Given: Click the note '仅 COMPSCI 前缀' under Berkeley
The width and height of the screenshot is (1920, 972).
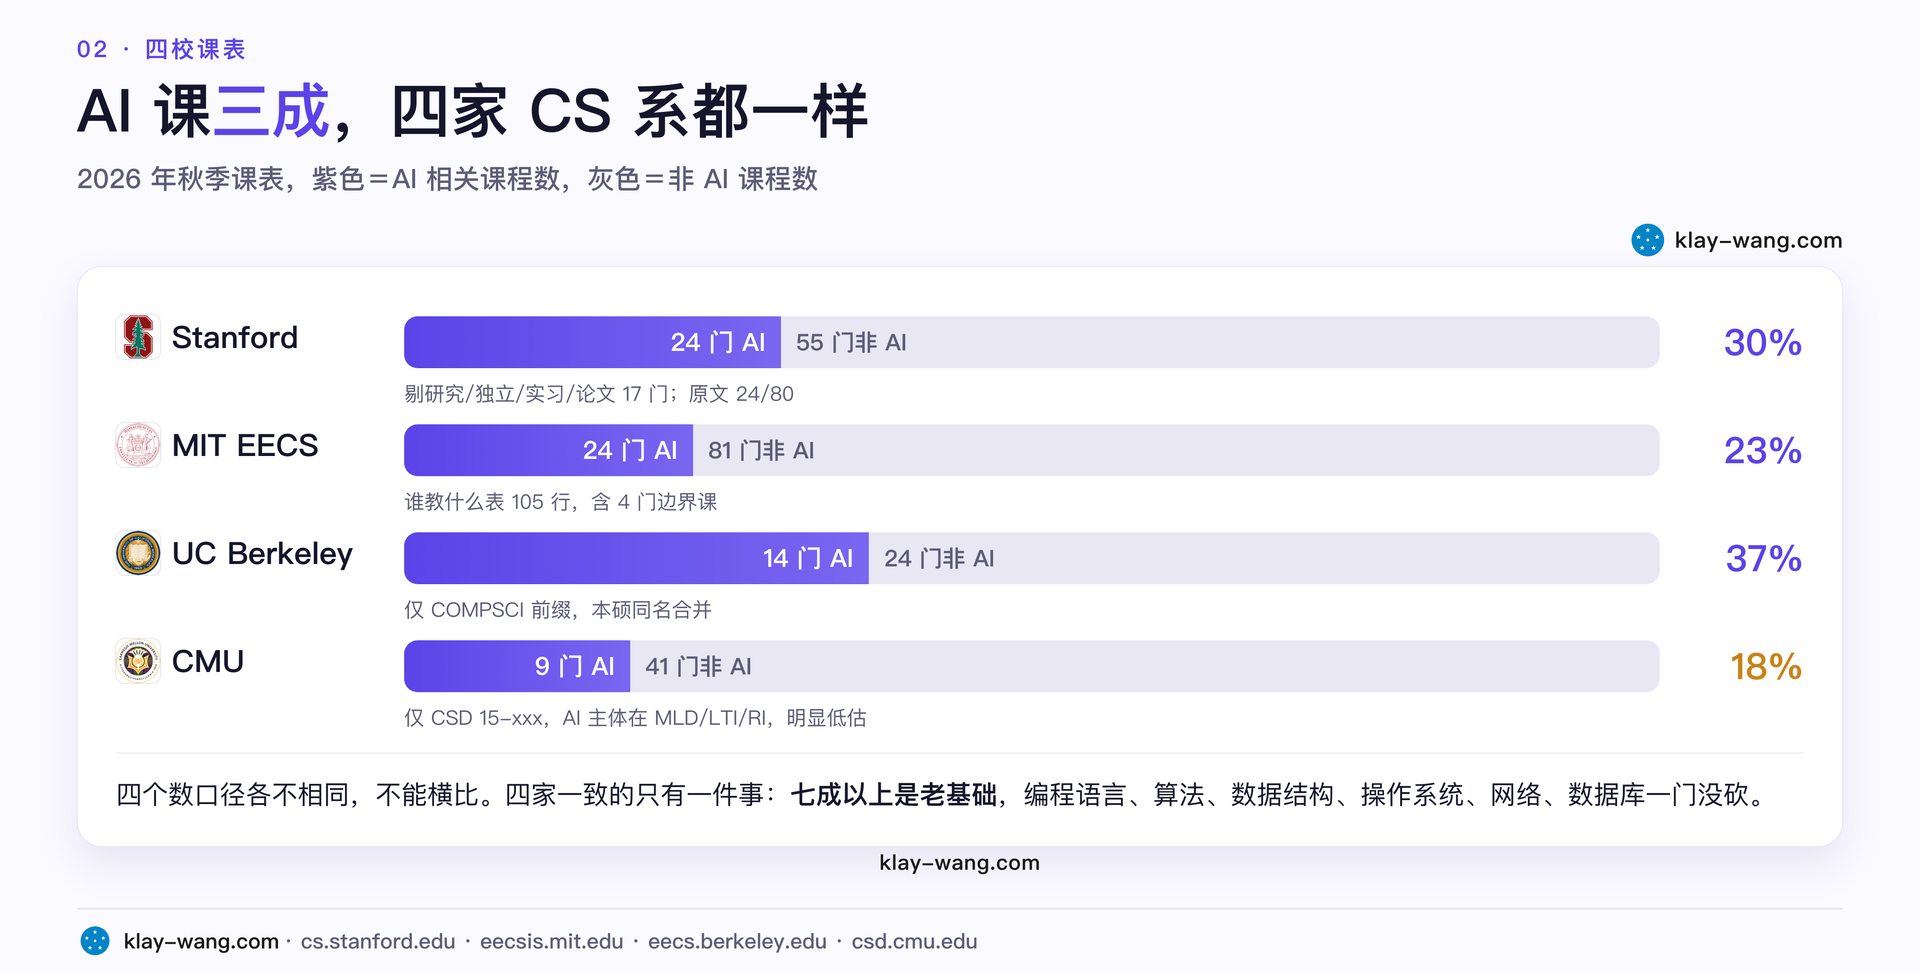Looking at the screenshot, I should coord(488,610).
